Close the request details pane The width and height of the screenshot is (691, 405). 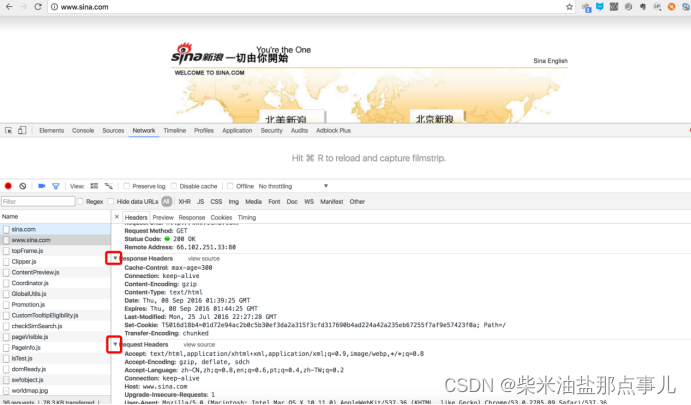[117, 217]
